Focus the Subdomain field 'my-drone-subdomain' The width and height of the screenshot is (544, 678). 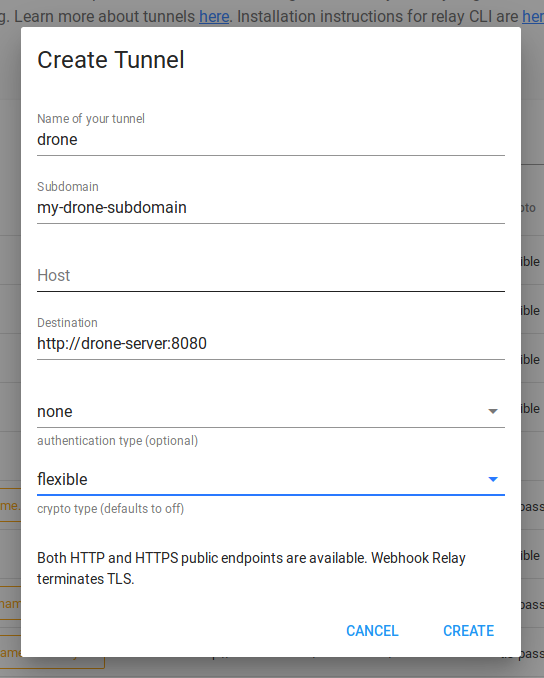[x=271, y=208]
